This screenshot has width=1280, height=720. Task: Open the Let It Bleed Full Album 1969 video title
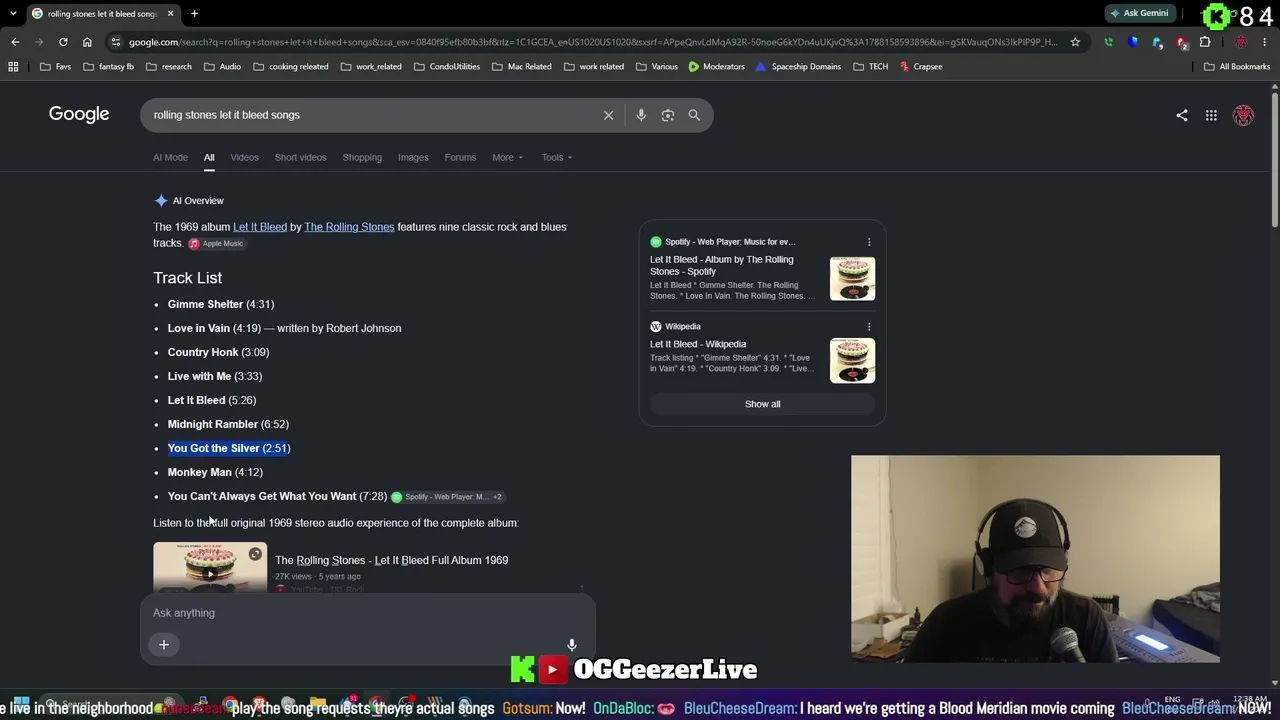click(x=391, y=560)
